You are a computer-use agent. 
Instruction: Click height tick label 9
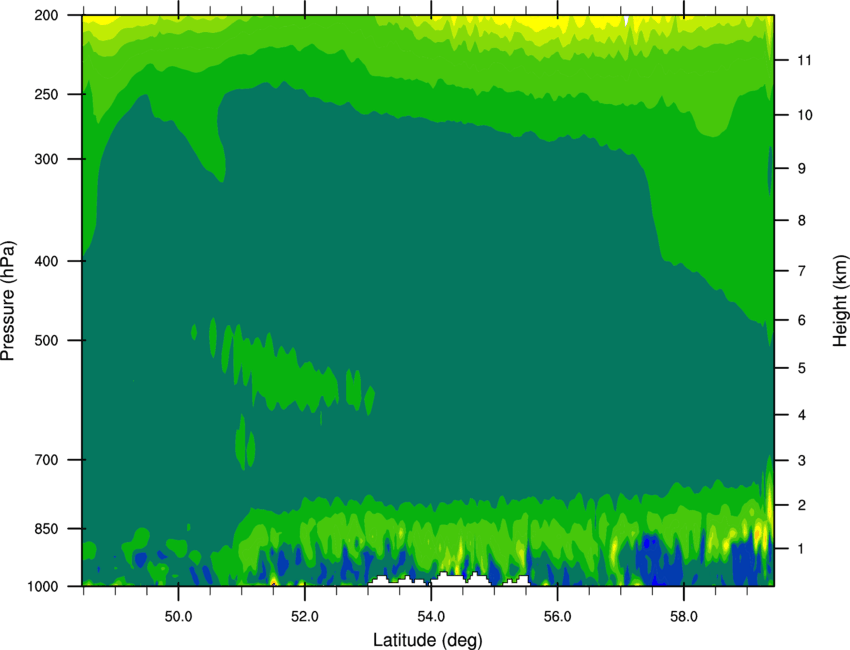click(802, 169)
